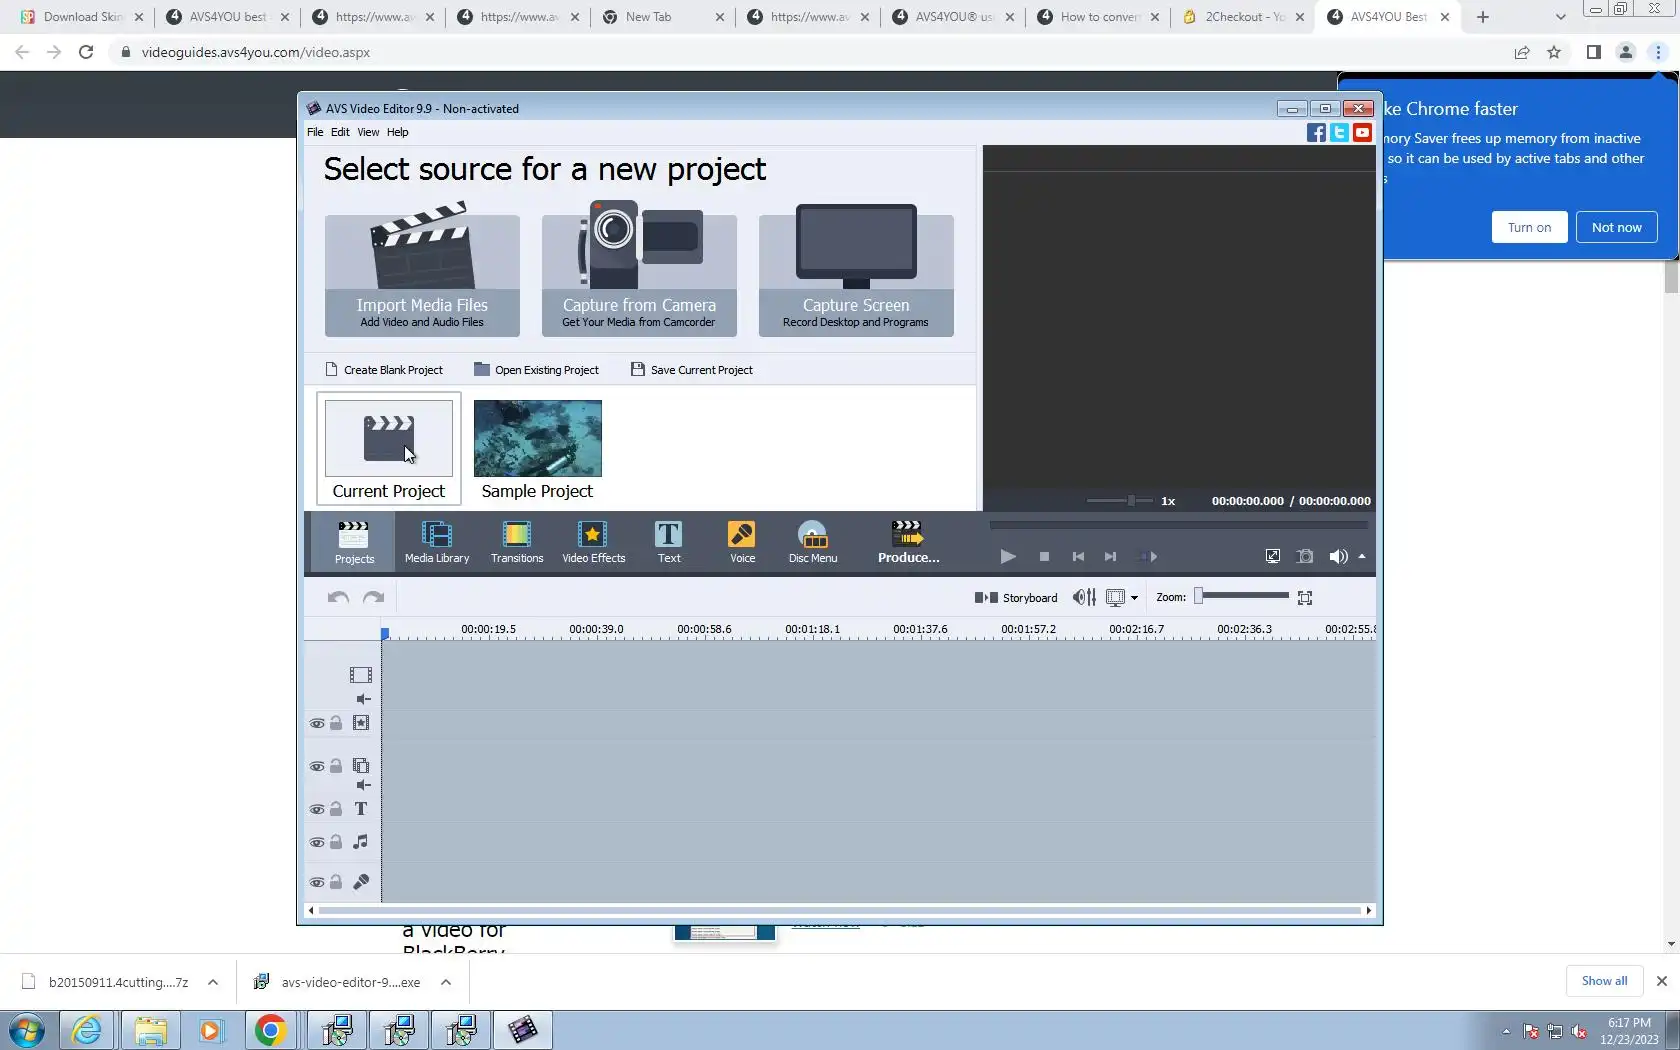Lock the text track
The image size is (1680, 1050).
[336, 809]
